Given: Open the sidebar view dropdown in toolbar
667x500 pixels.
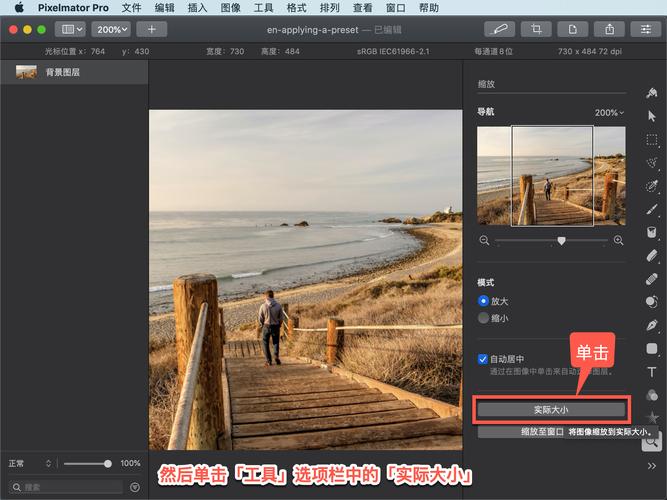Looking at the screenshot, I should [x=70, y=29].
